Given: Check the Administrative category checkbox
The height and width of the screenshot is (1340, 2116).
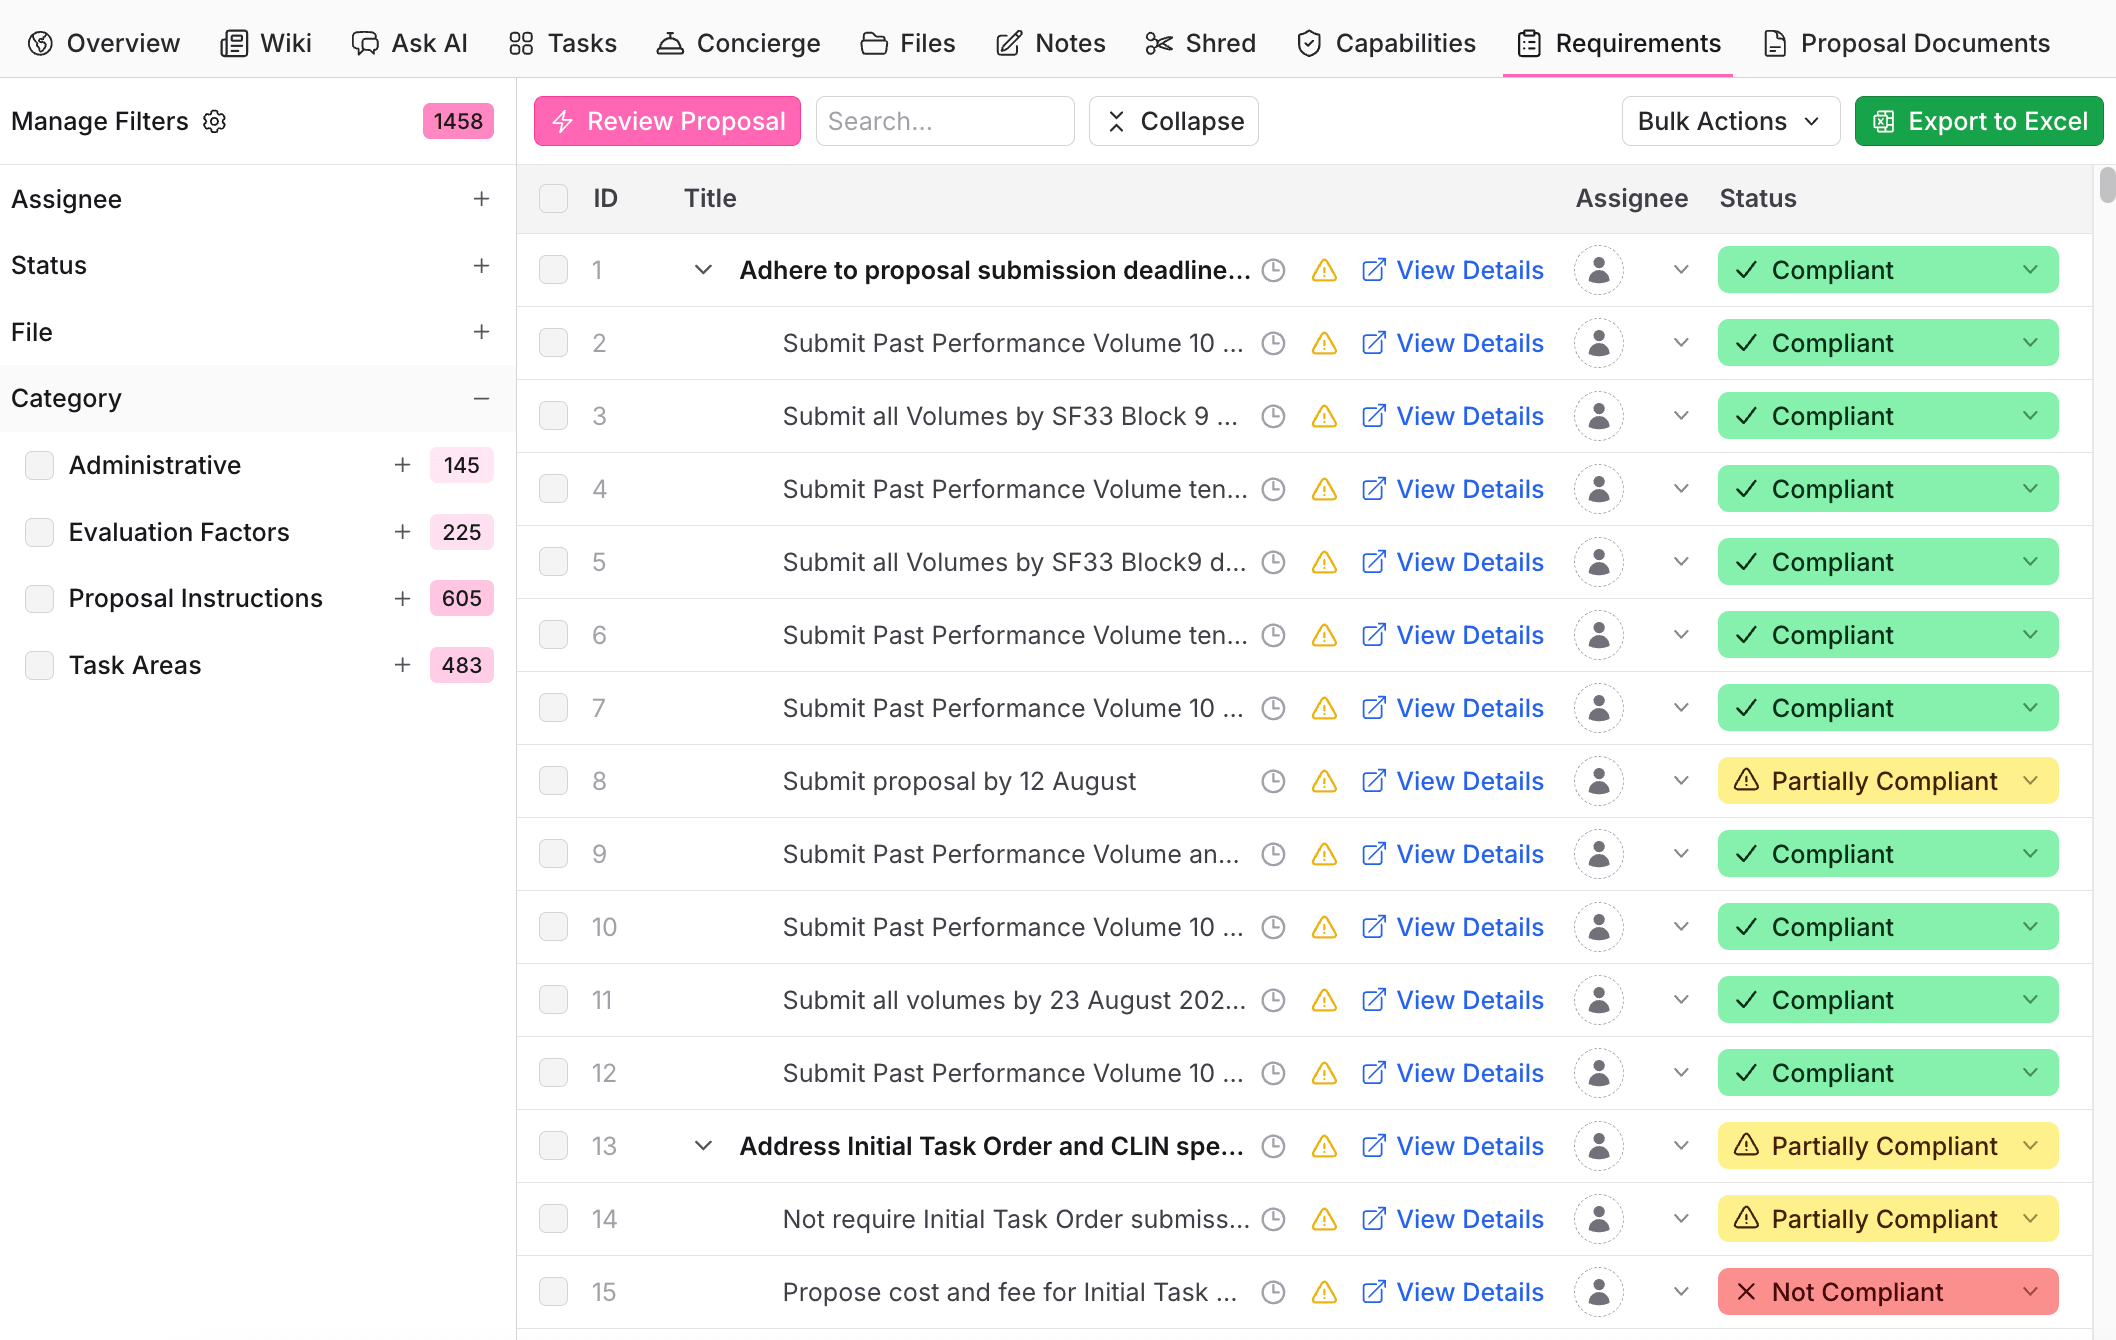Looking at the screenshot, I should pos(39,465).
